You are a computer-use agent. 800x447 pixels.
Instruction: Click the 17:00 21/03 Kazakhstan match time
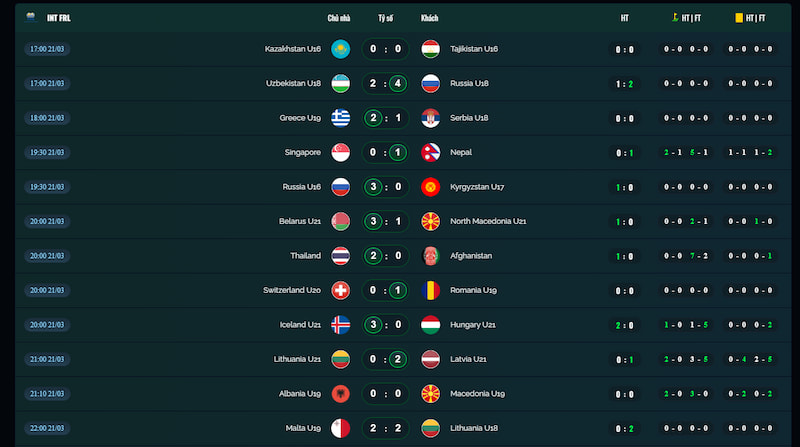(x=47, y=48)
